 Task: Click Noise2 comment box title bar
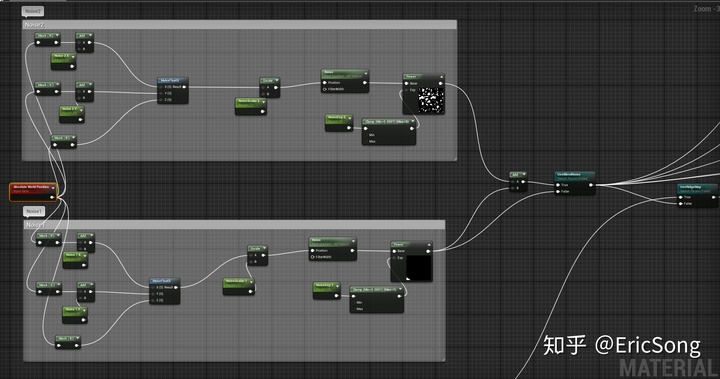tap(239, 25)
